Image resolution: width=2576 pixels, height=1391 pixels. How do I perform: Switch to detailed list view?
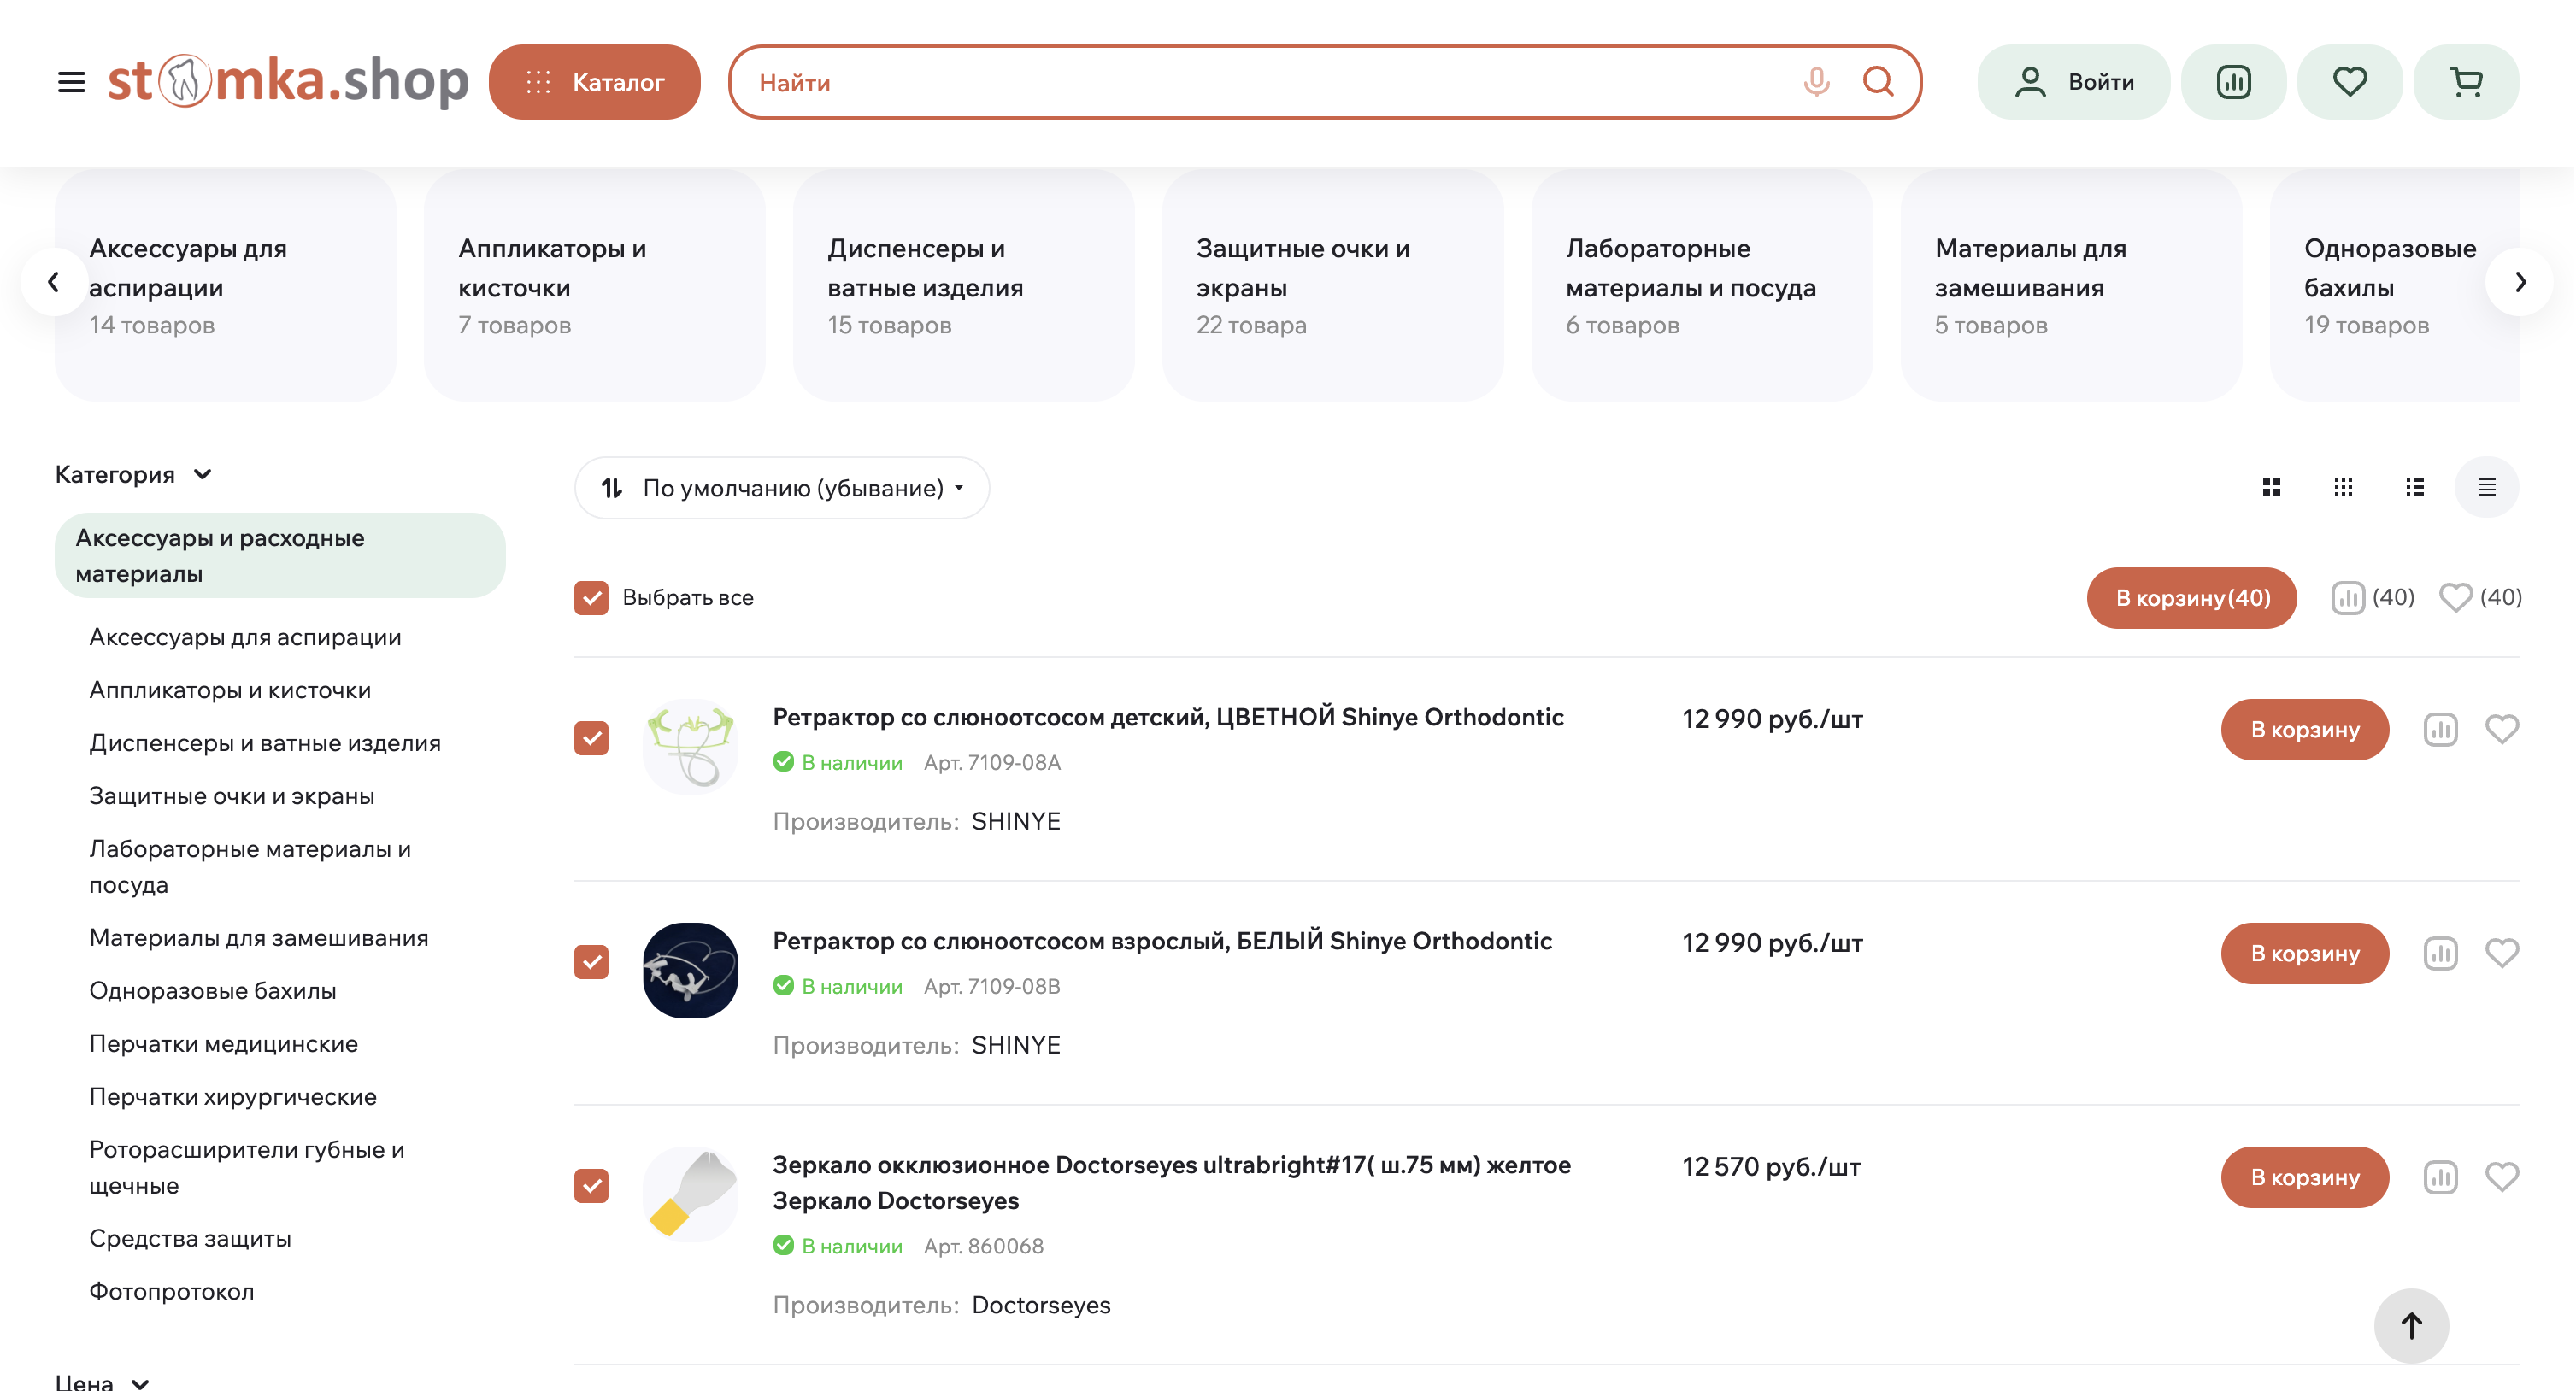tap(2415, 487)
